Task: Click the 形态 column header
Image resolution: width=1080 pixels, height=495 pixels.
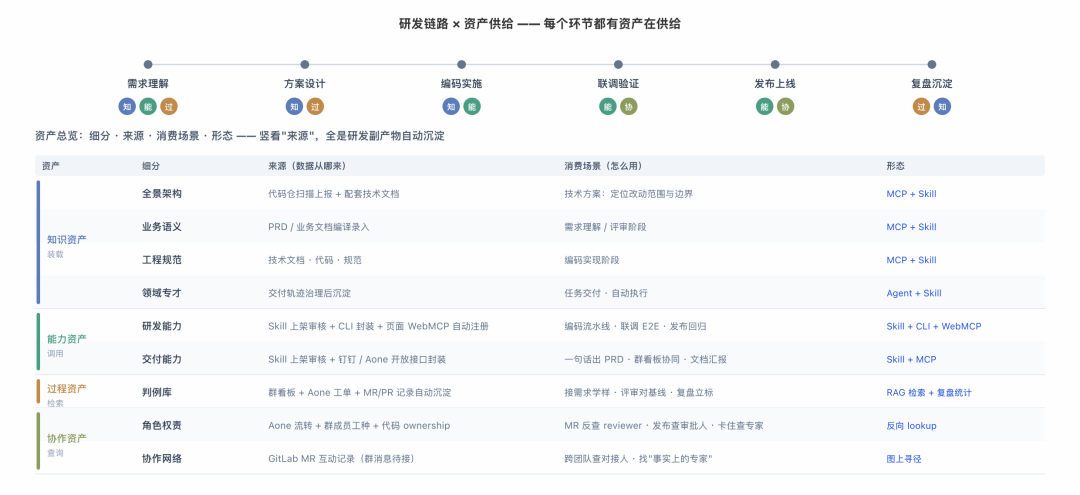Action: click(895, 166)
